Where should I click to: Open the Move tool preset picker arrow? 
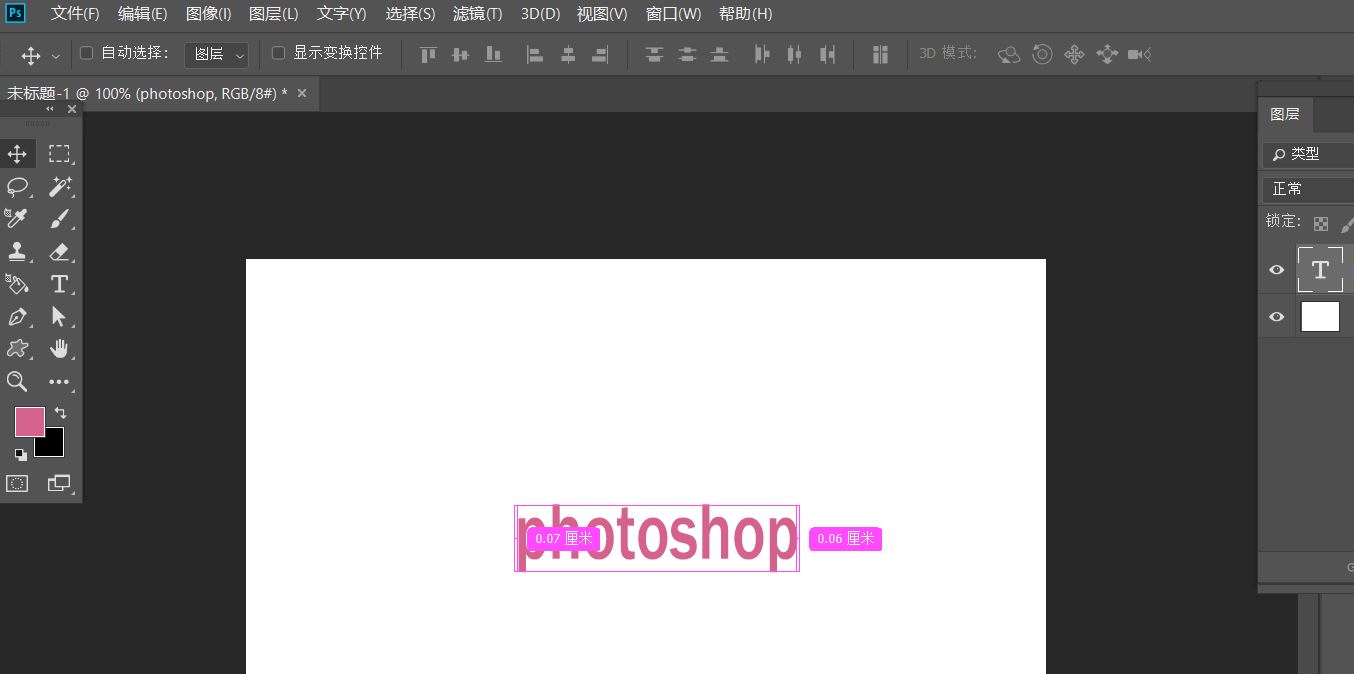(x=55, y=56)
